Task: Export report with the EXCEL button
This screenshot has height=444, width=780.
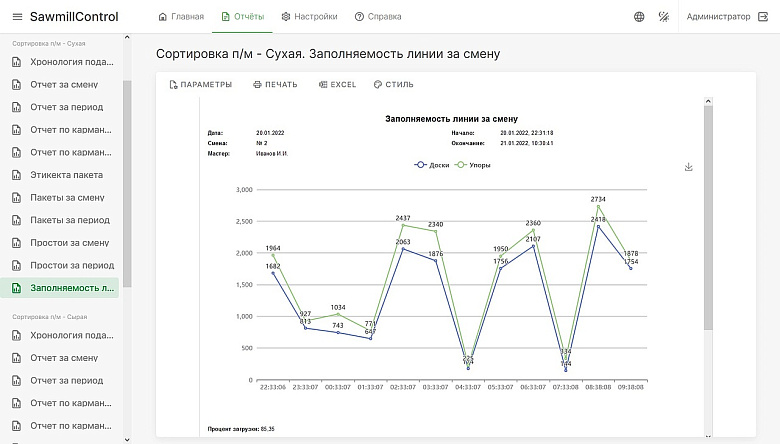Action: coord(337,85)
